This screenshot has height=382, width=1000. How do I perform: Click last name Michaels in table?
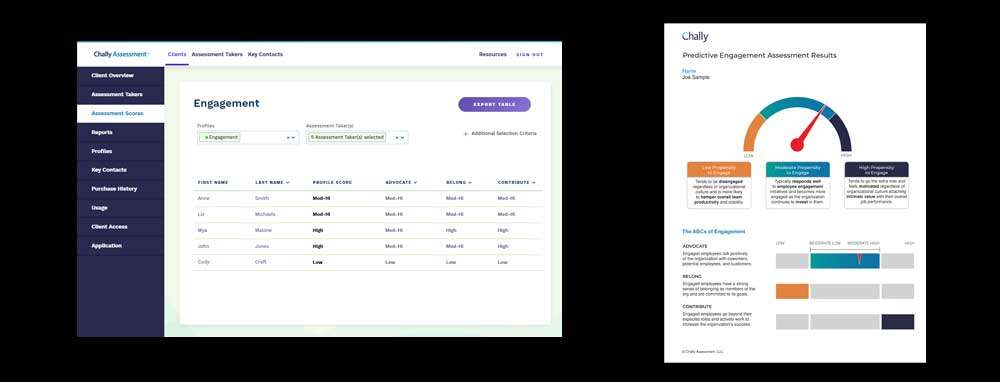(x=265, y=214)
